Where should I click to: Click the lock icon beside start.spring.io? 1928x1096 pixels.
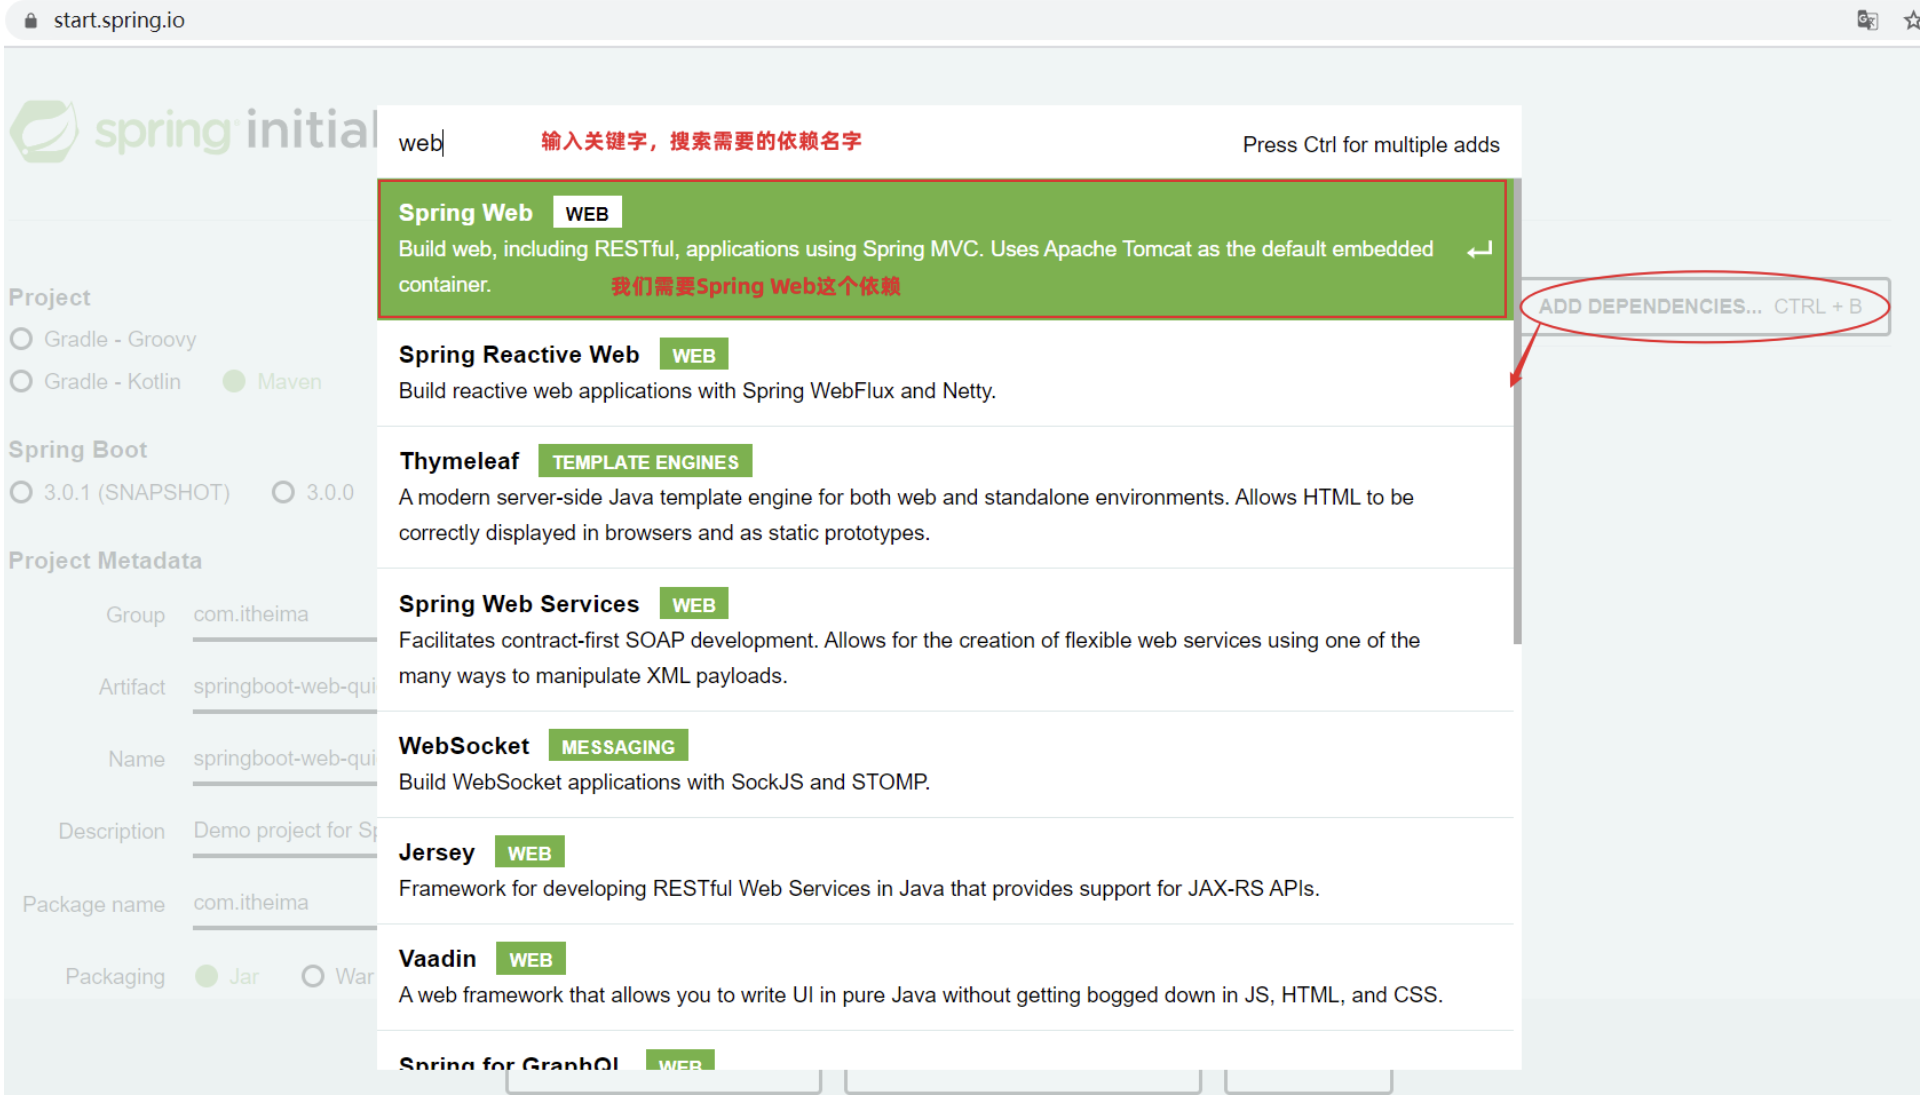(31, 20)
